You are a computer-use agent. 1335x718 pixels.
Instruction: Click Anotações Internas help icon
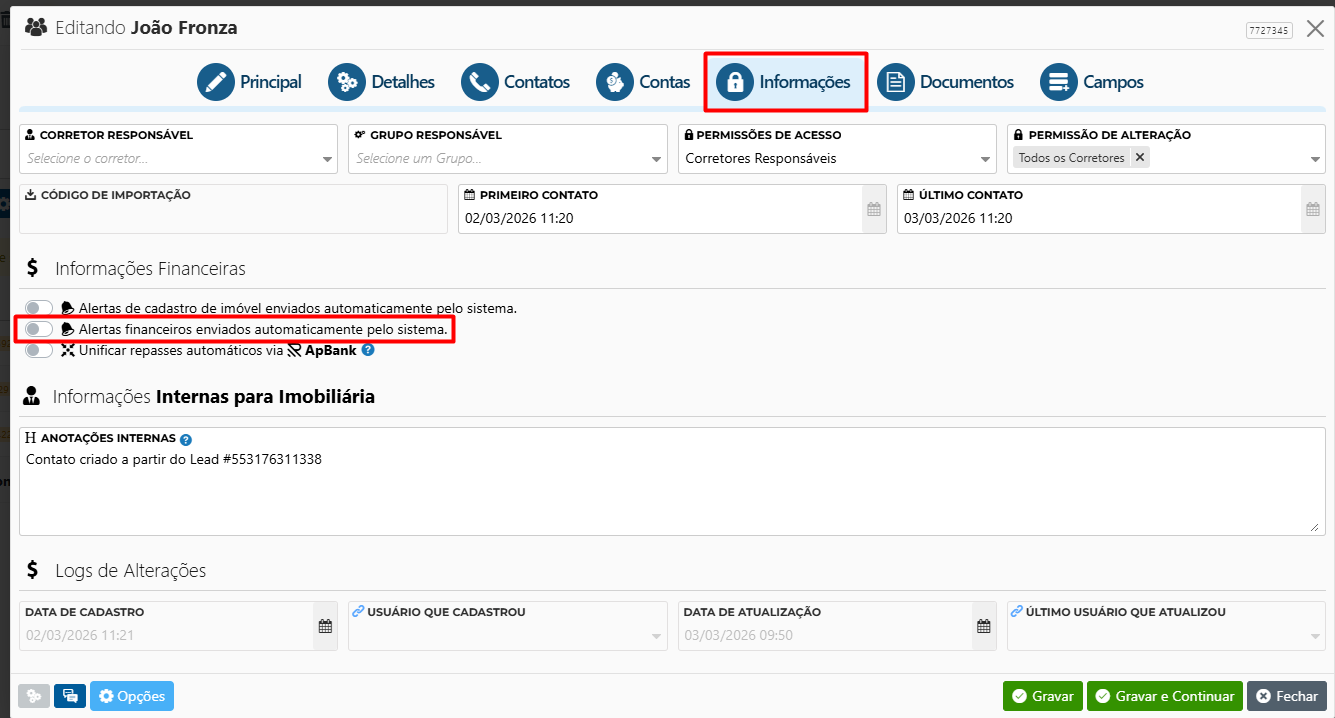pos(186,439)
